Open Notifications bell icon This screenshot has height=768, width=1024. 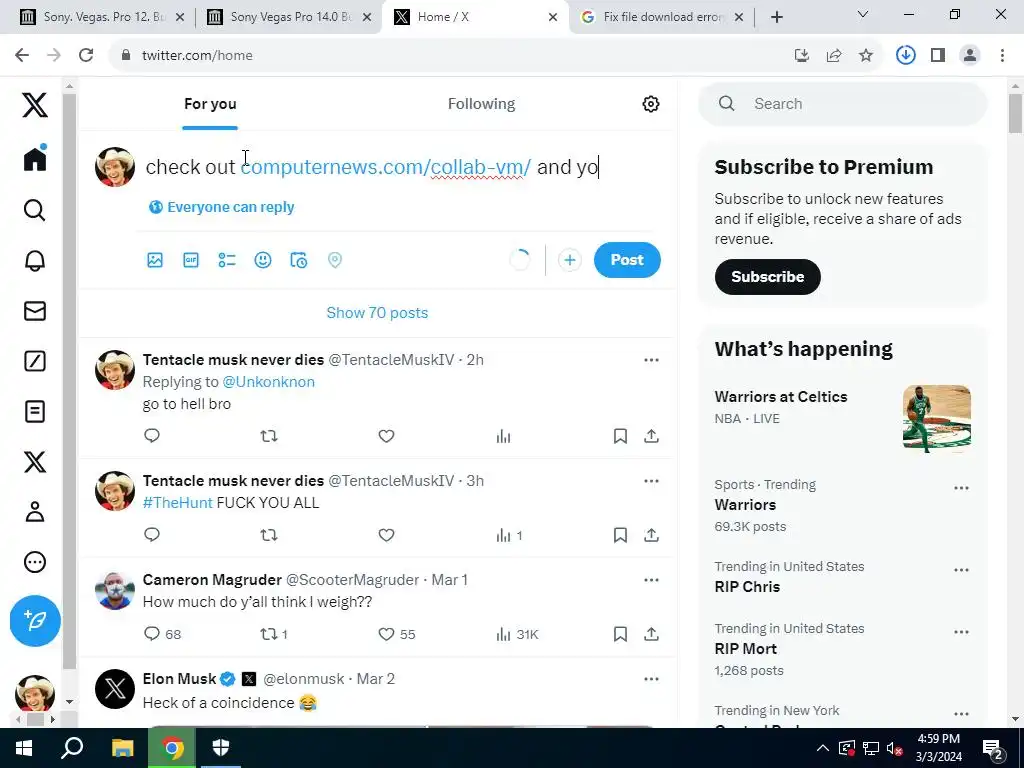click(x=35, y=261)
